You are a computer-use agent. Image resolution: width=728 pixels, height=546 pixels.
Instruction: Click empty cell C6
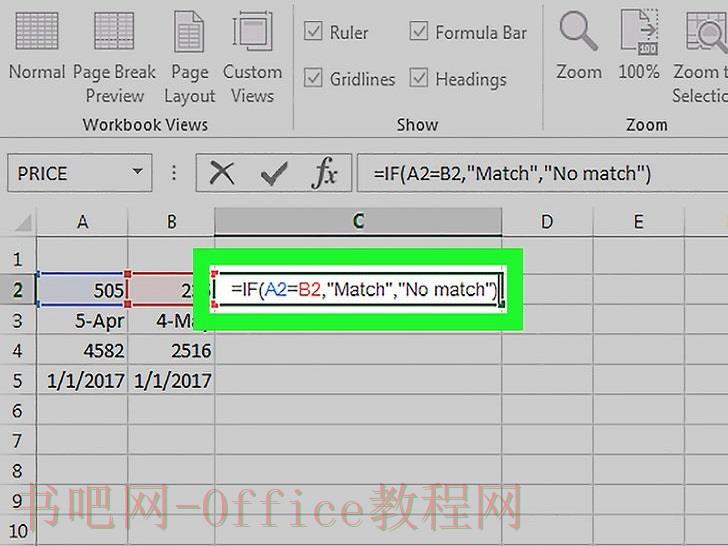pos(358,410)
